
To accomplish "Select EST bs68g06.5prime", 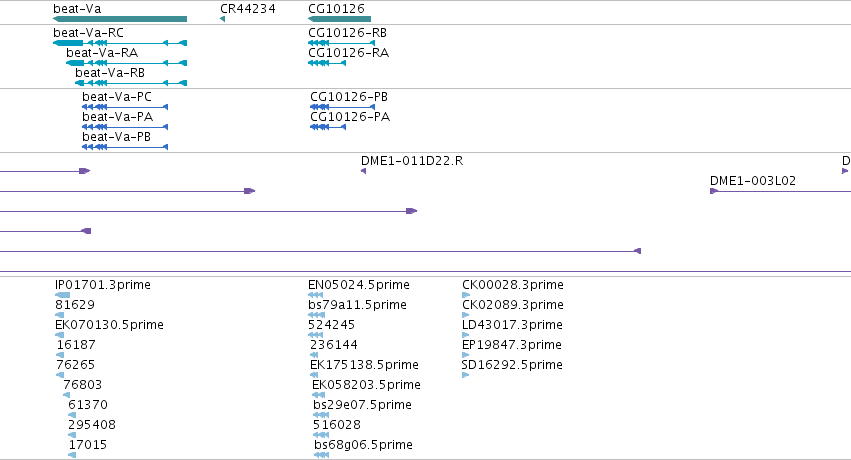I will [x=321, y=455].
